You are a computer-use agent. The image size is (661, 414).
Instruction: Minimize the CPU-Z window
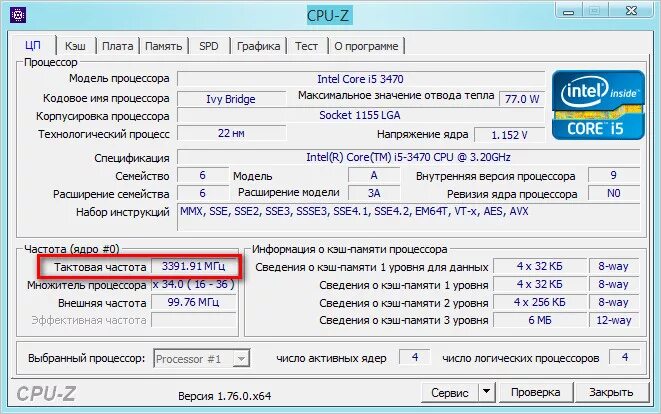pos(568,11)
